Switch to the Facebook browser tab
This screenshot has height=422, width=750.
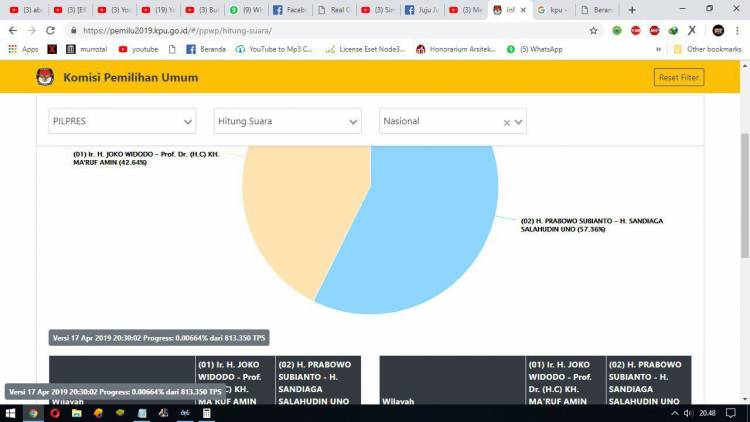(x=290, y=10)
